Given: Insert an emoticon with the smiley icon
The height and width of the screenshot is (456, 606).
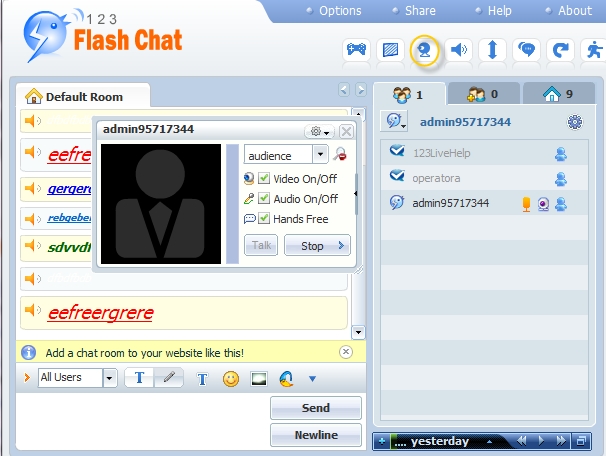Looking at the screenshot, I should [x=230, y=379].
